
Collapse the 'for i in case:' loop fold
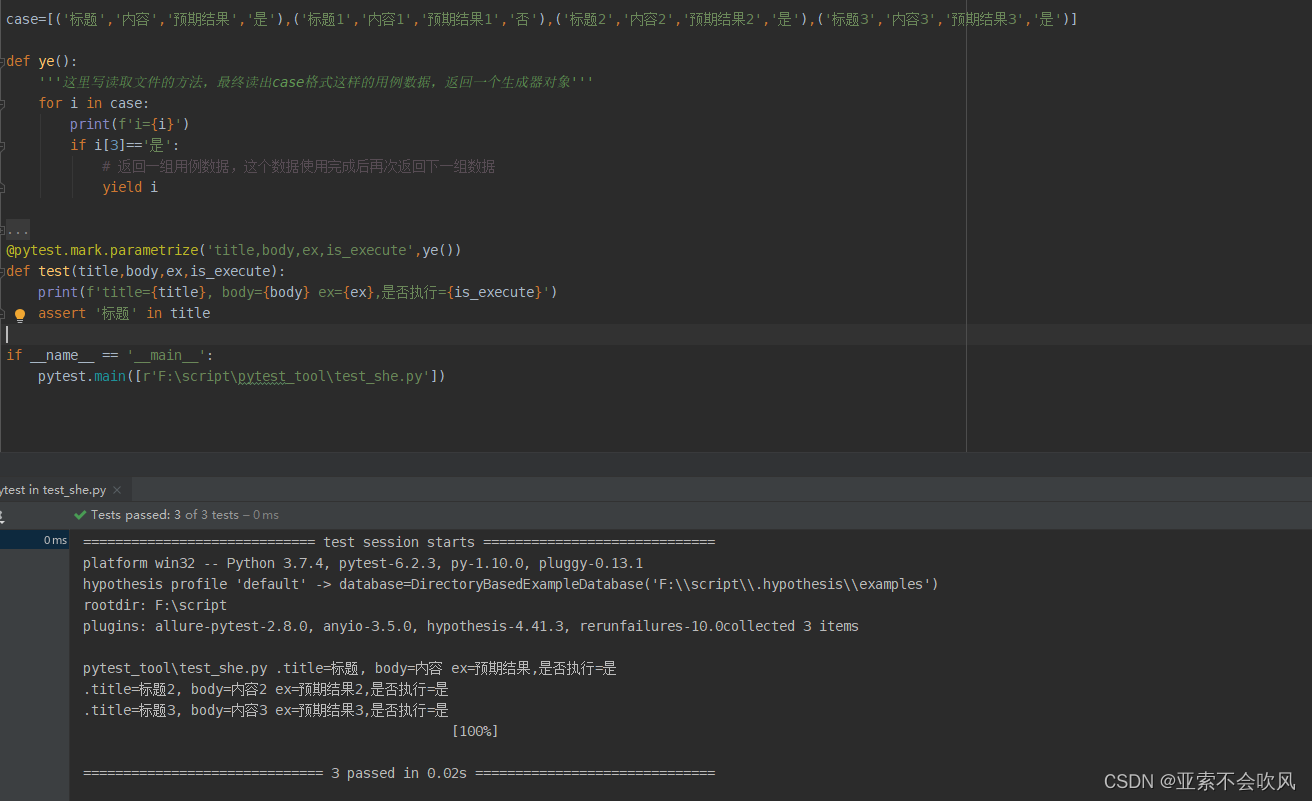3,103
